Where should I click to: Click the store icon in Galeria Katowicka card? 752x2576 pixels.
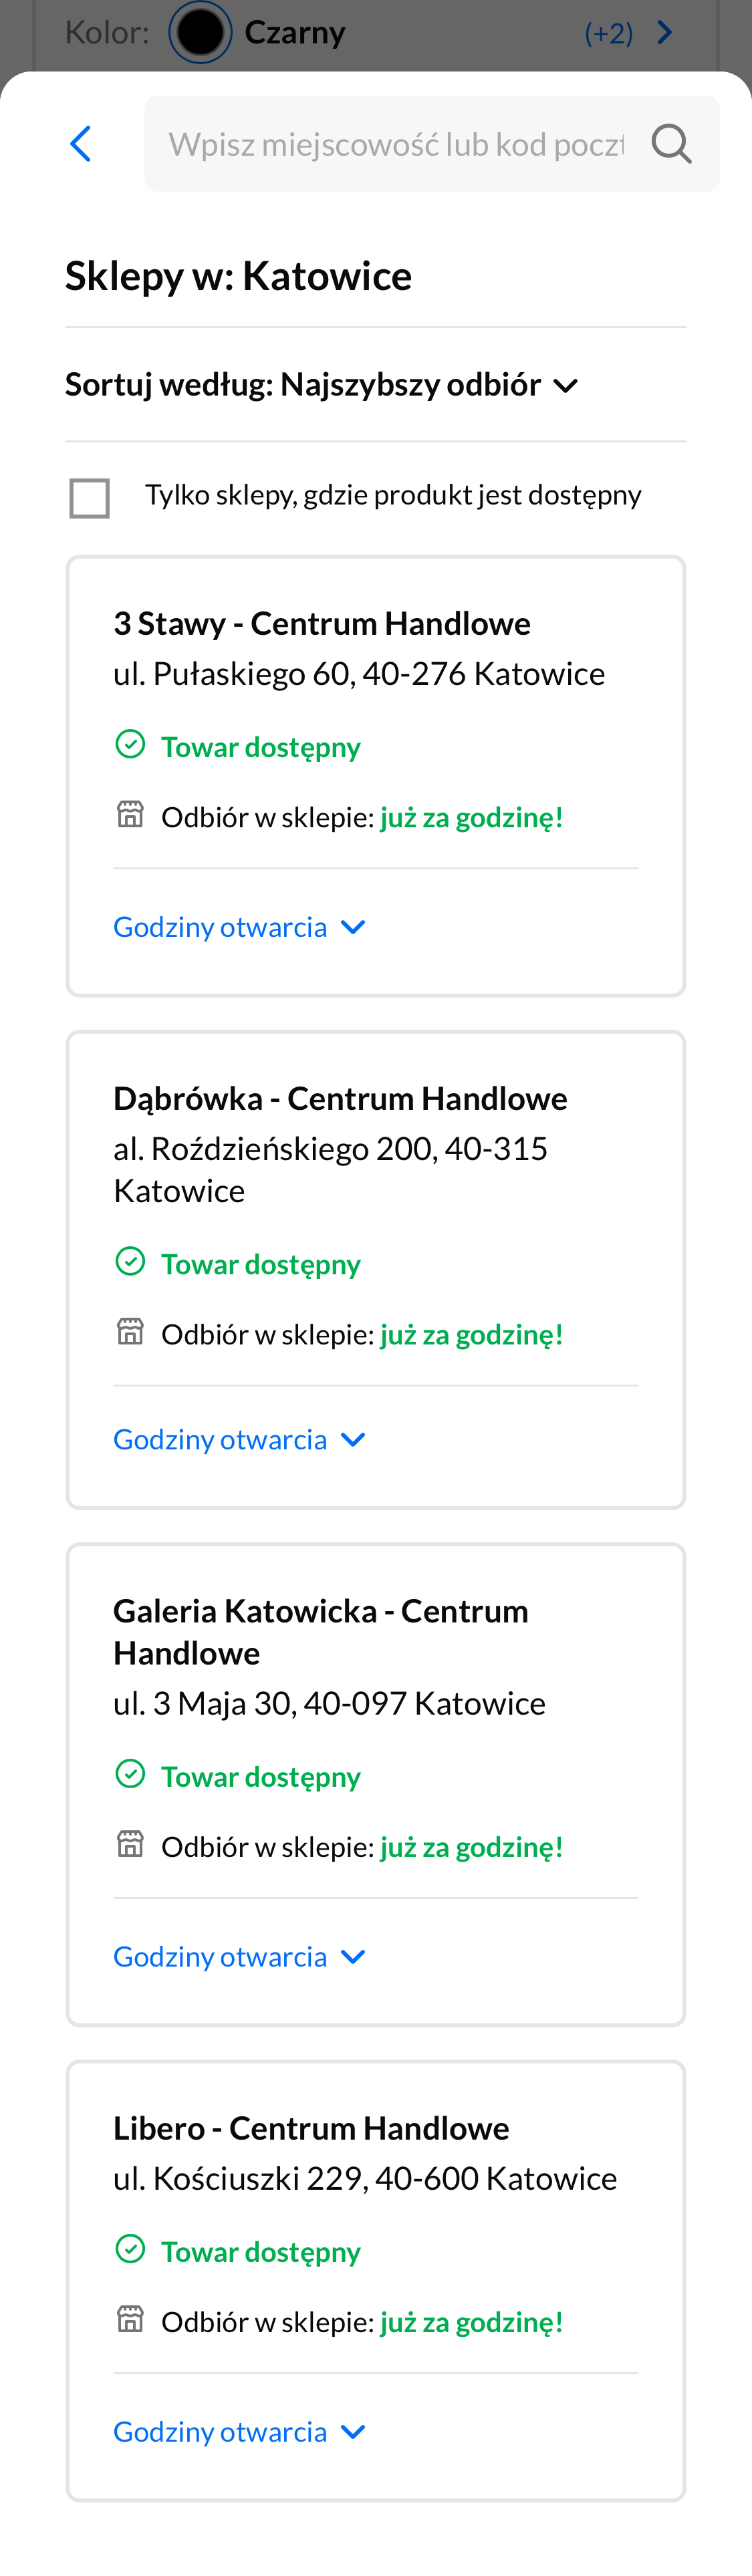tap(131, 1846)
